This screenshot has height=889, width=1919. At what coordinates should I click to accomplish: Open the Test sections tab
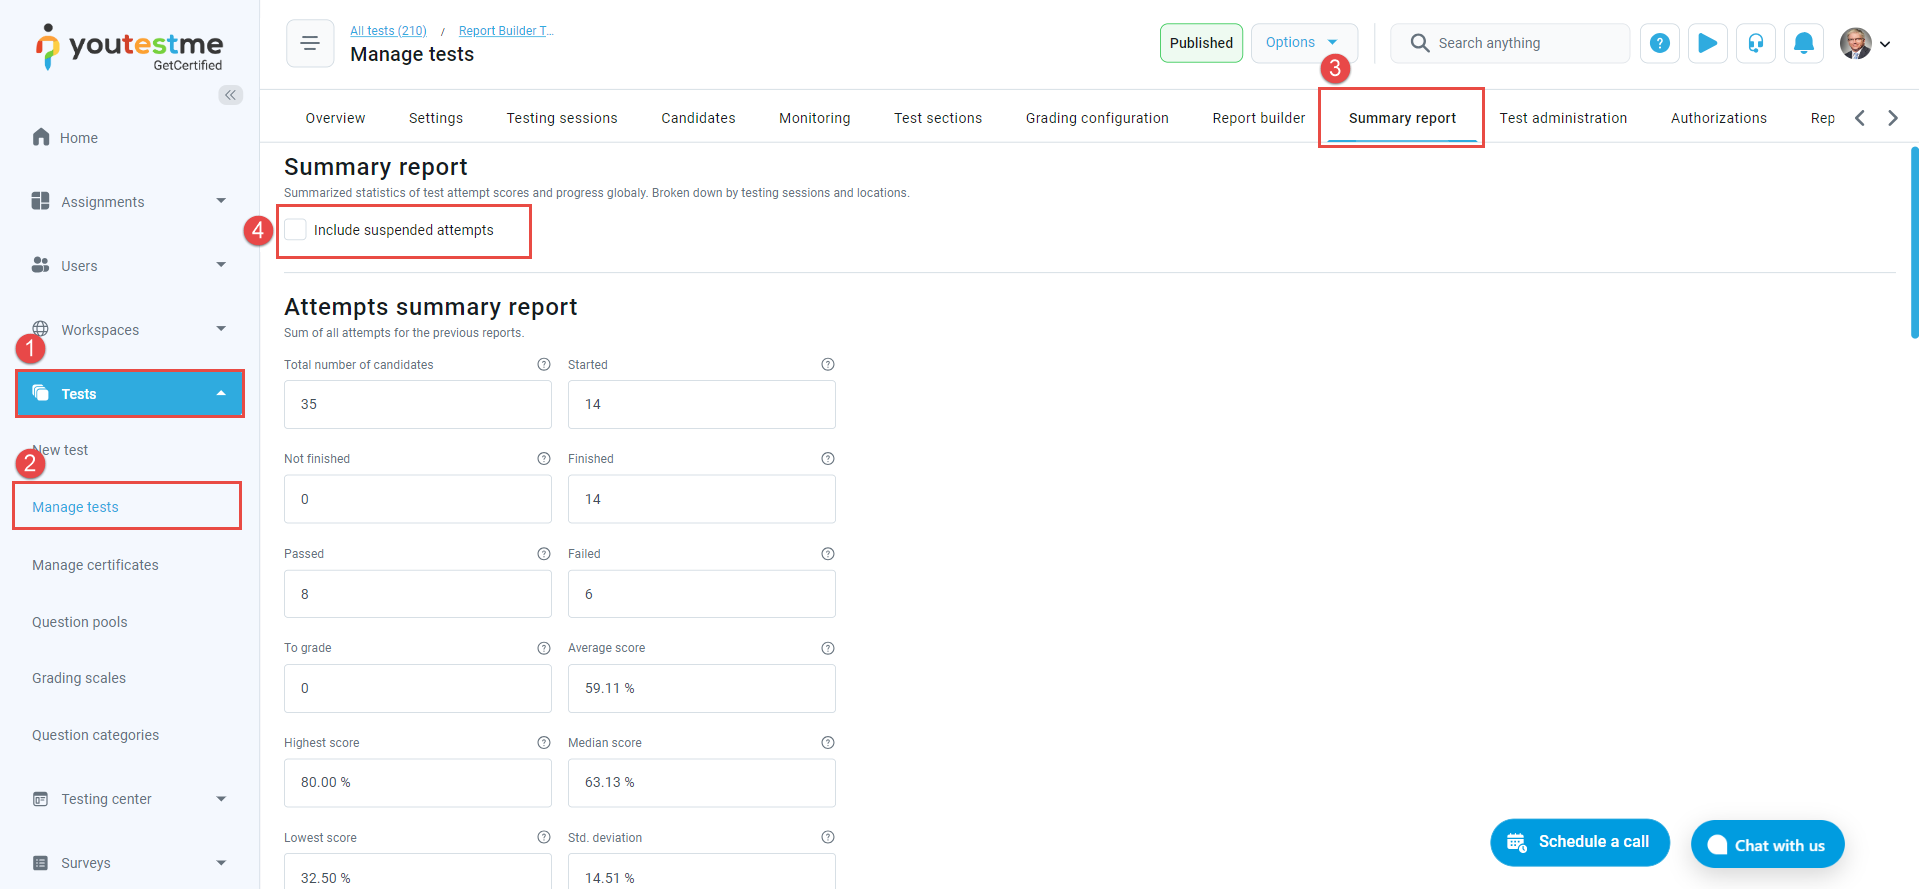click(x=938, y=118)
